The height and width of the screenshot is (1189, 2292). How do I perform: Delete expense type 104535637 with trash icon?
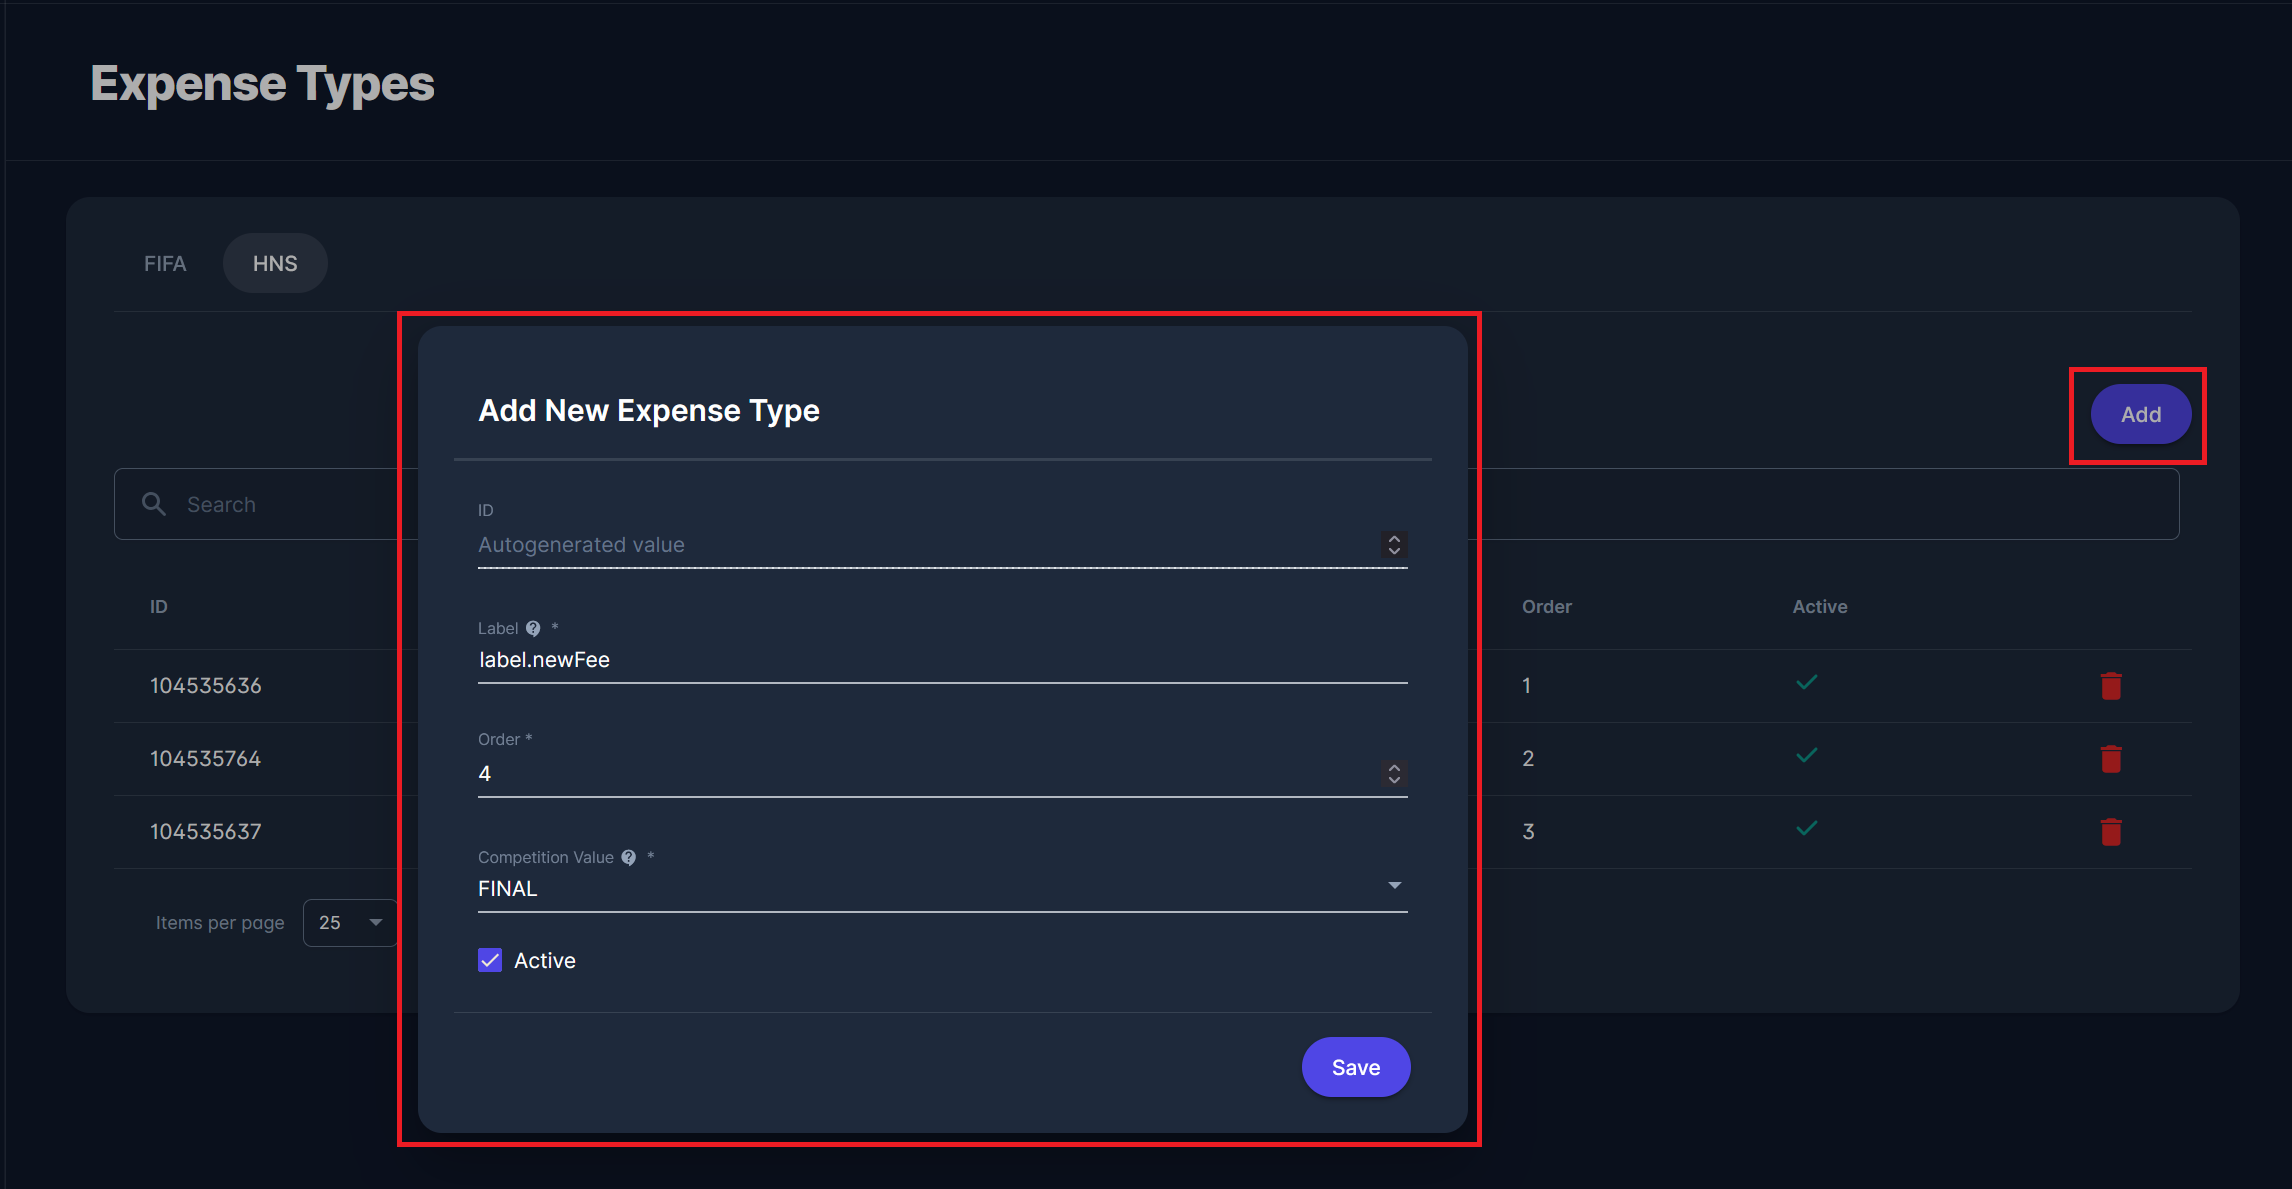[x=2111, y=832]
